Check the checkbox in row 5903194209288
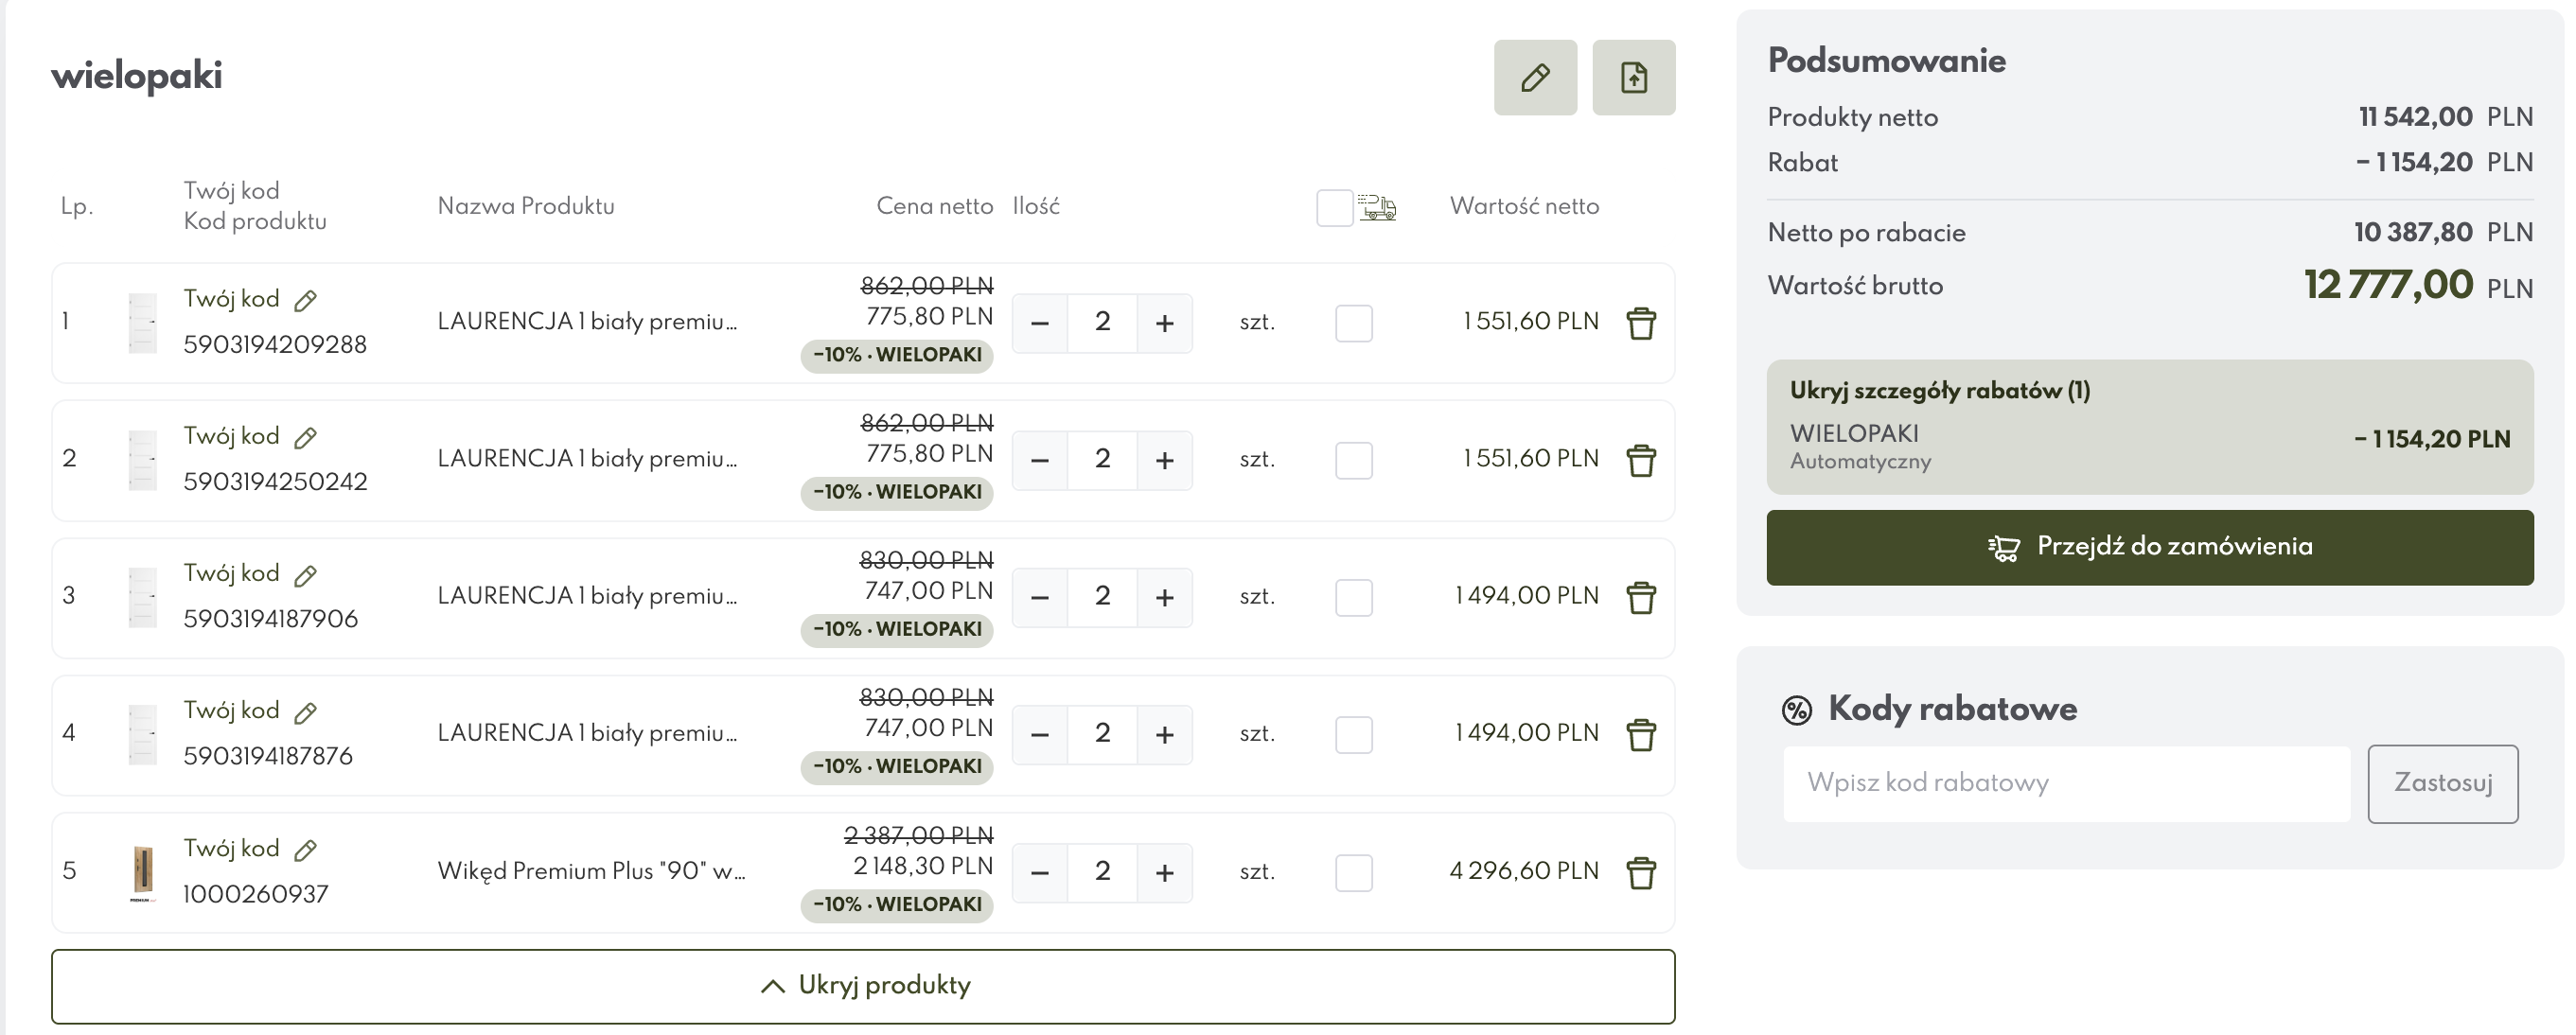 pyautogui.click(x=1353, y=323)
